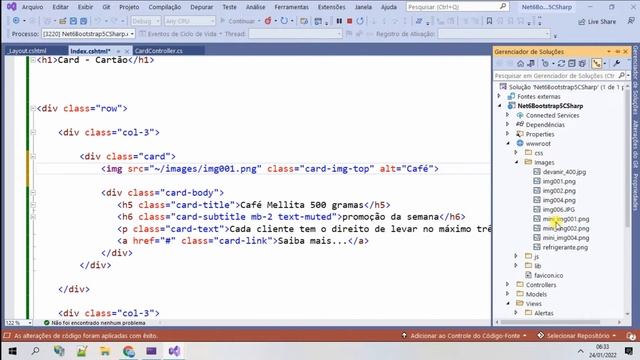This screenshot has width=640, height=360.
Task: Save the current file with Save icon
Action: point(73,21)
